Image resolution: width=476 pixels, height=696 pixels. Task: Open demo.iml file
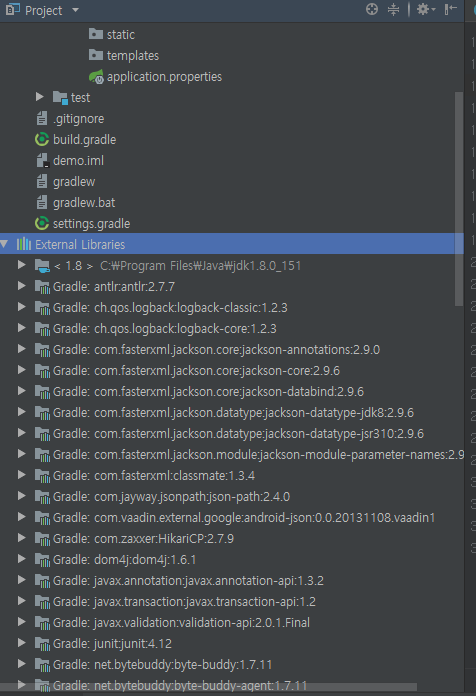78,161
